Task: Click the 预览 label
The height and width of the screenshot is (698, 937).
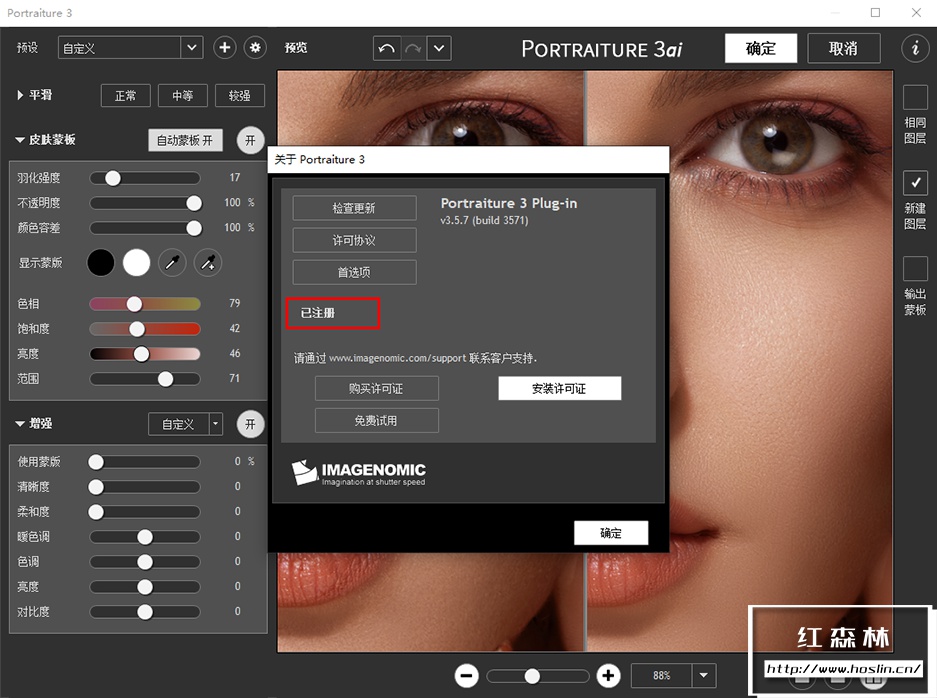Action: [296, 48]
